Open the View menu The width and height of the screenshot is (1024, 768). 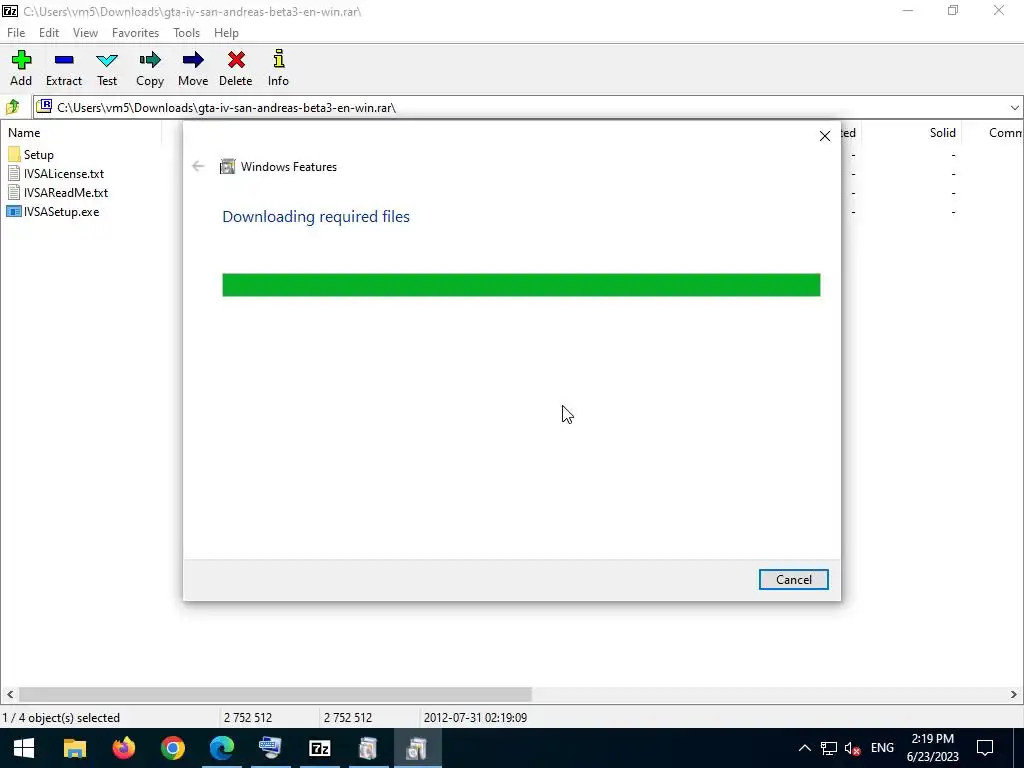(86, 33)
